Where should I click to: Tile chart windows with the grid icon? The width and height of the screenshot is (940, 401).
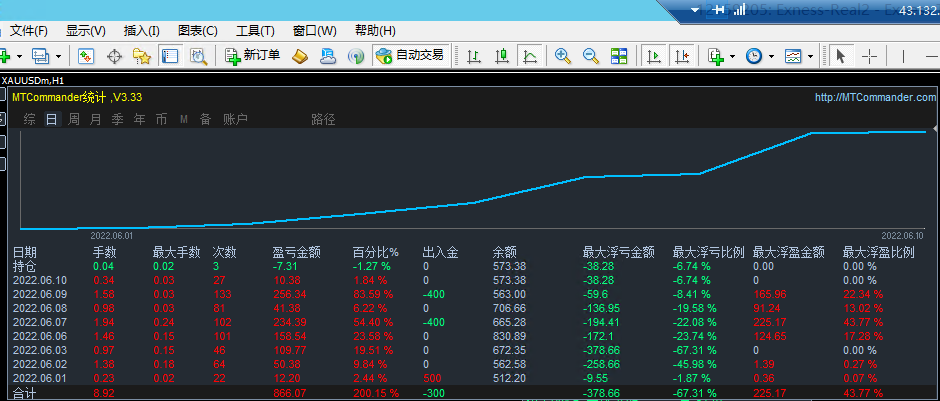619,56
